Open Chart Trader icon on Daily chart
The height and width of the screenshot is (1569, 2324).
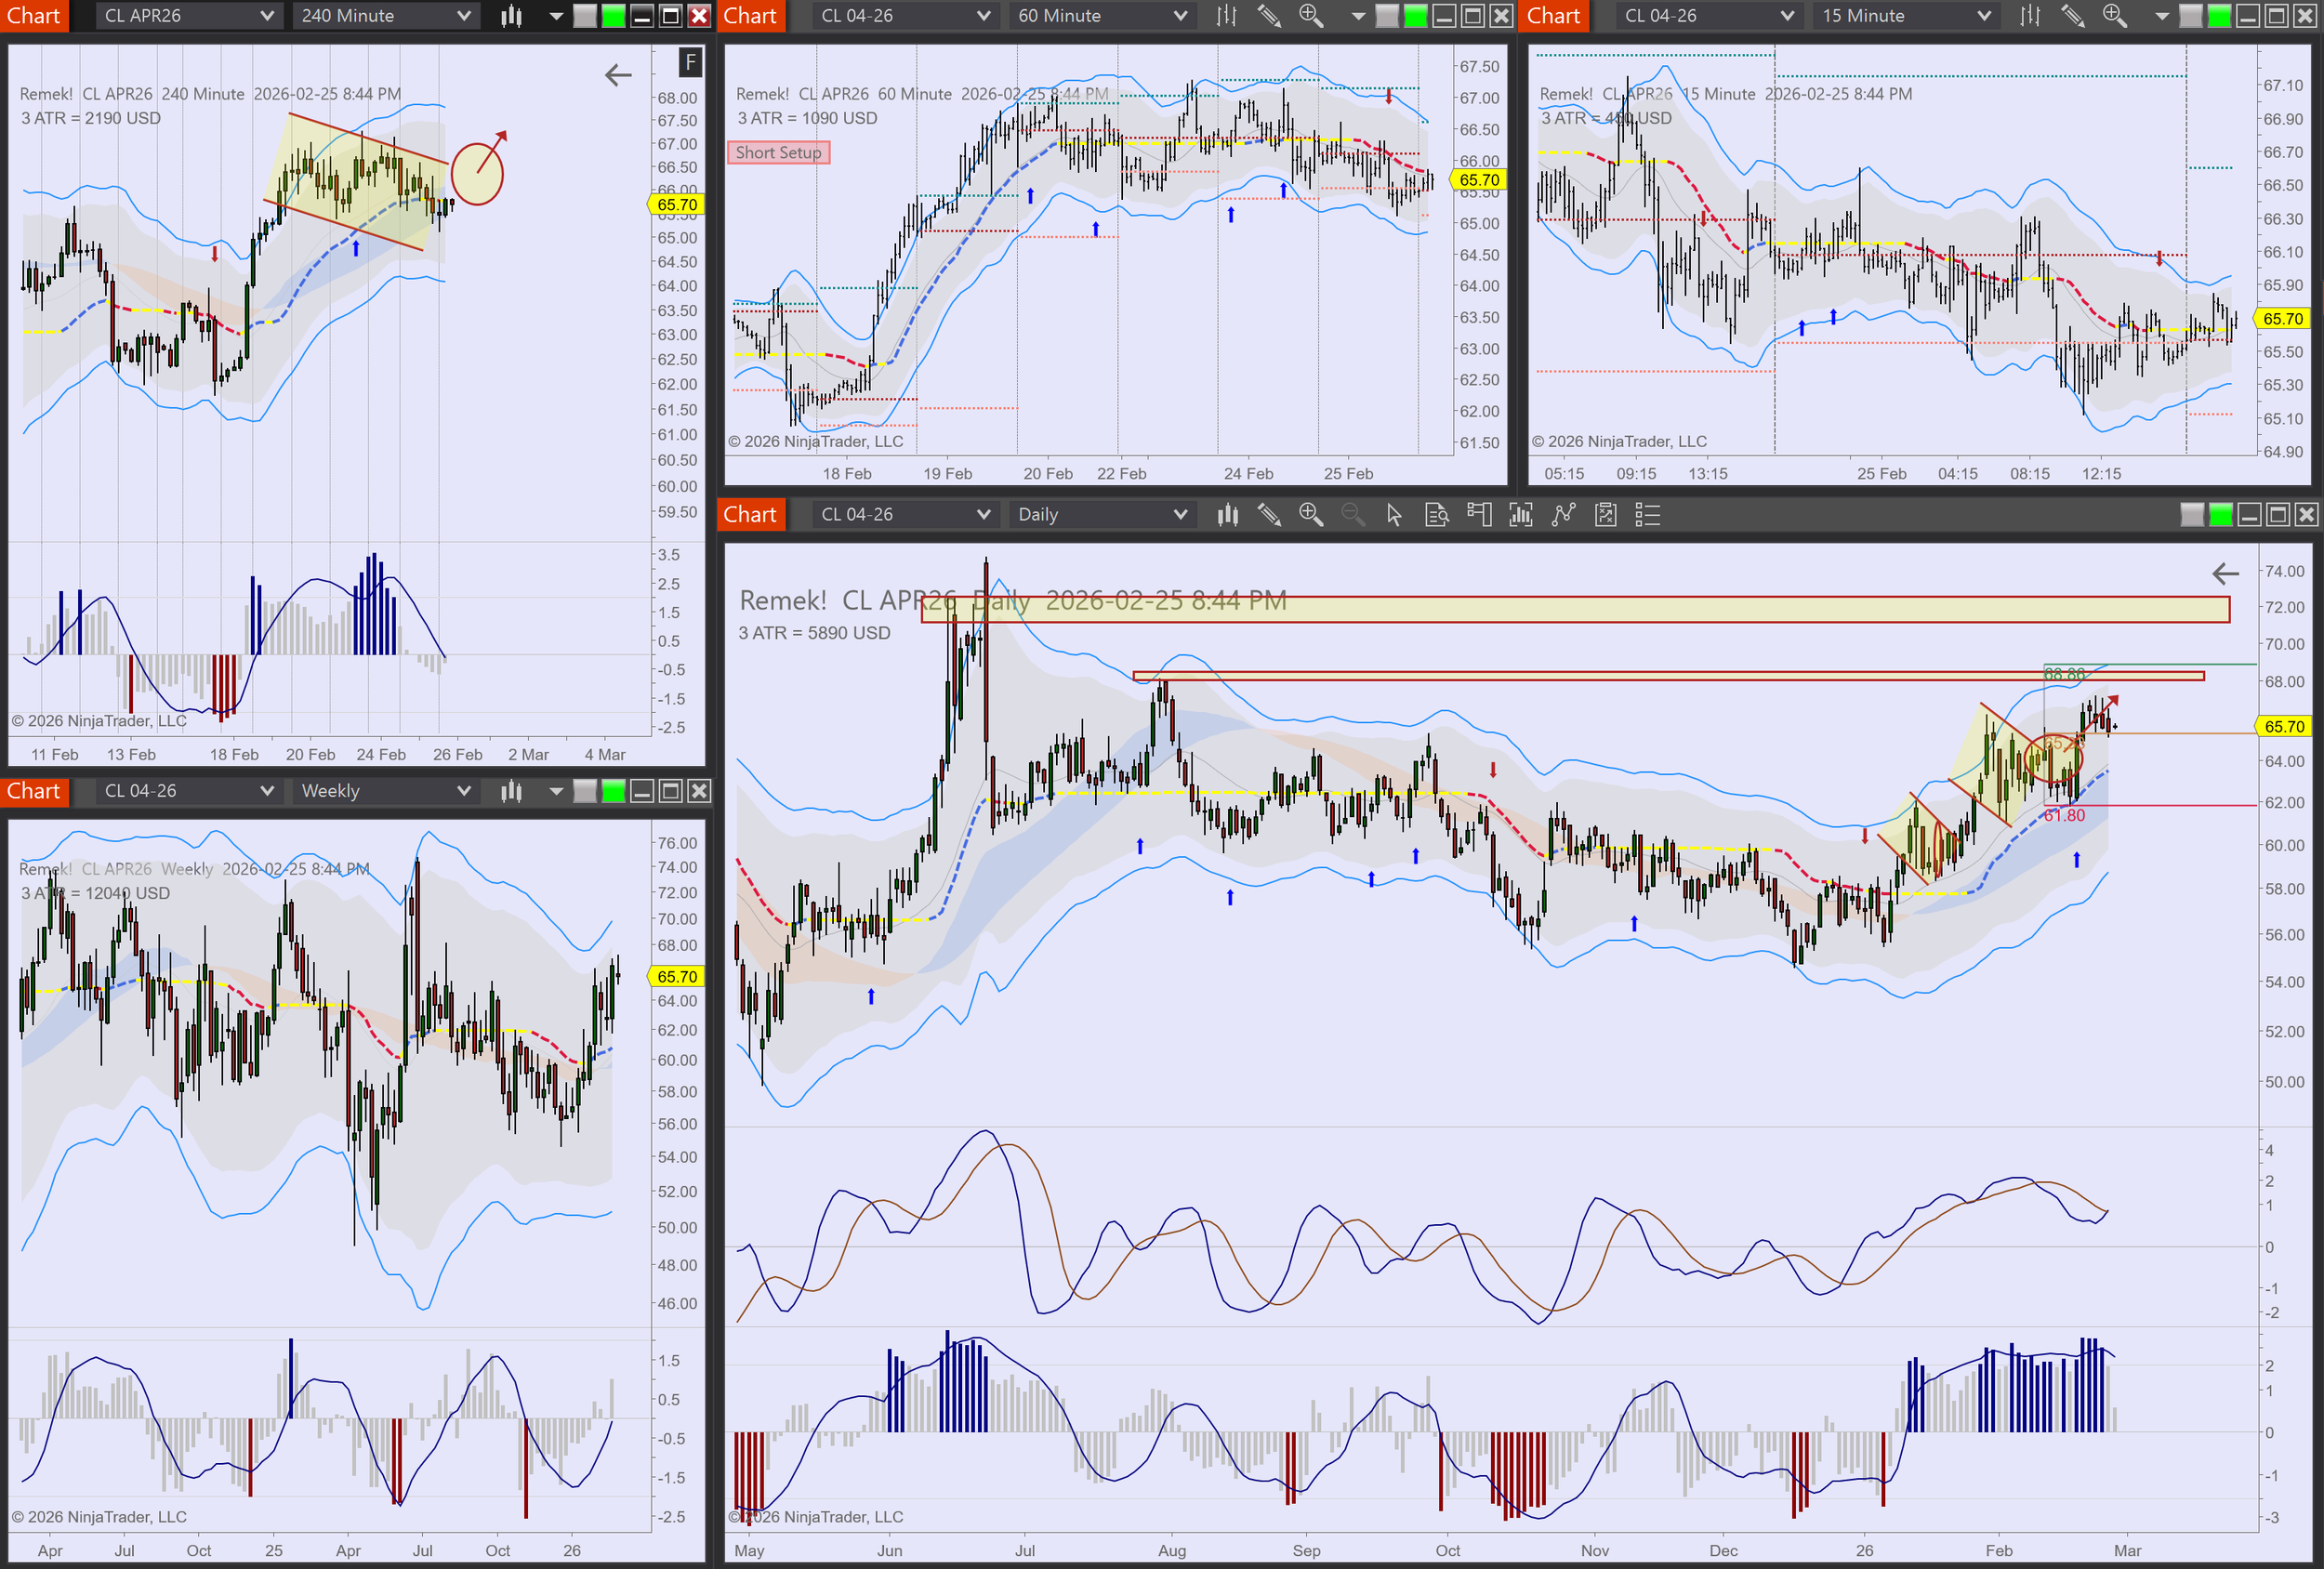pos(1479,515)
